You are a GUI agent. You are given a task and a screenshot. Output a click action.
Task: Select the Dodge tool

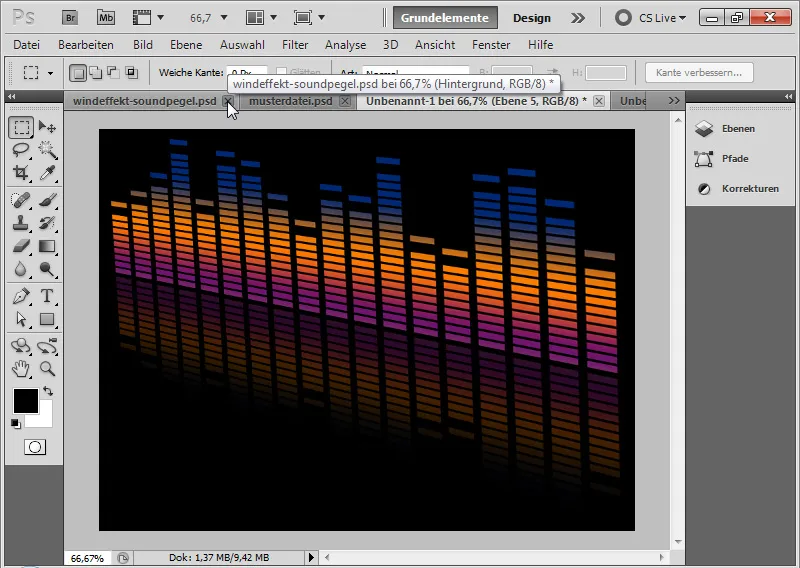pos(47,269)
